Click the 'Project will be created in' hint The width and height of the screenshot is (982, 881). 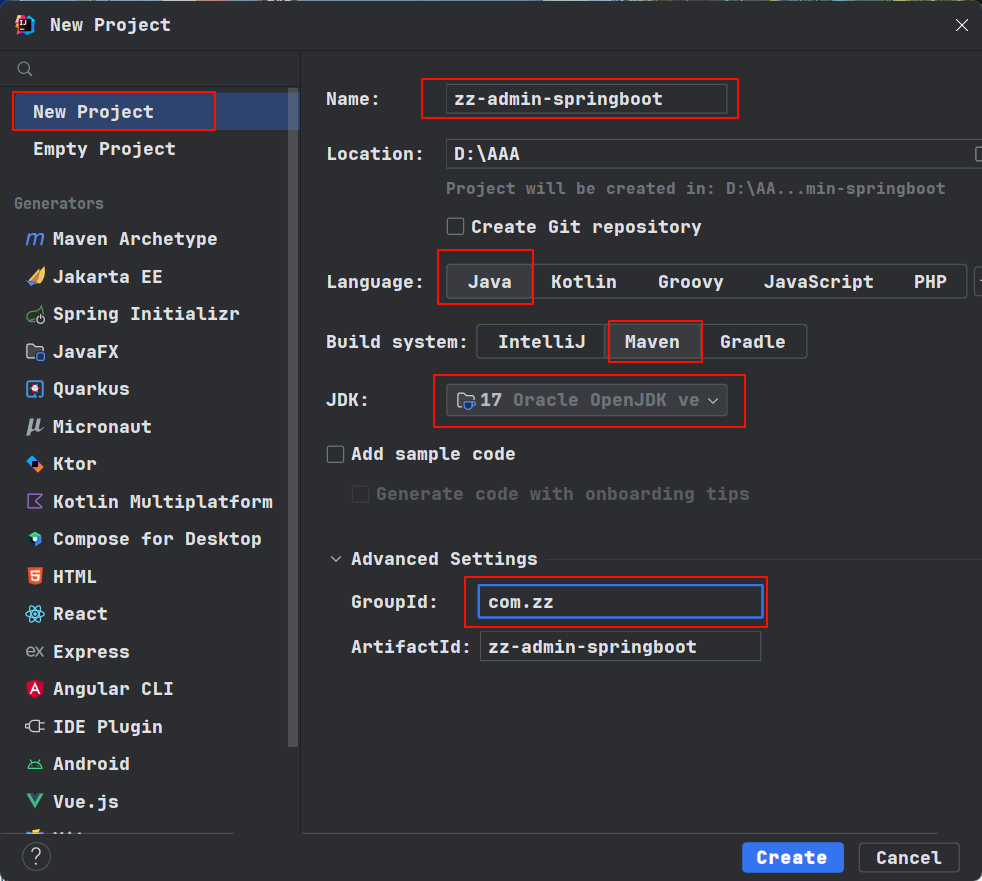695,188
